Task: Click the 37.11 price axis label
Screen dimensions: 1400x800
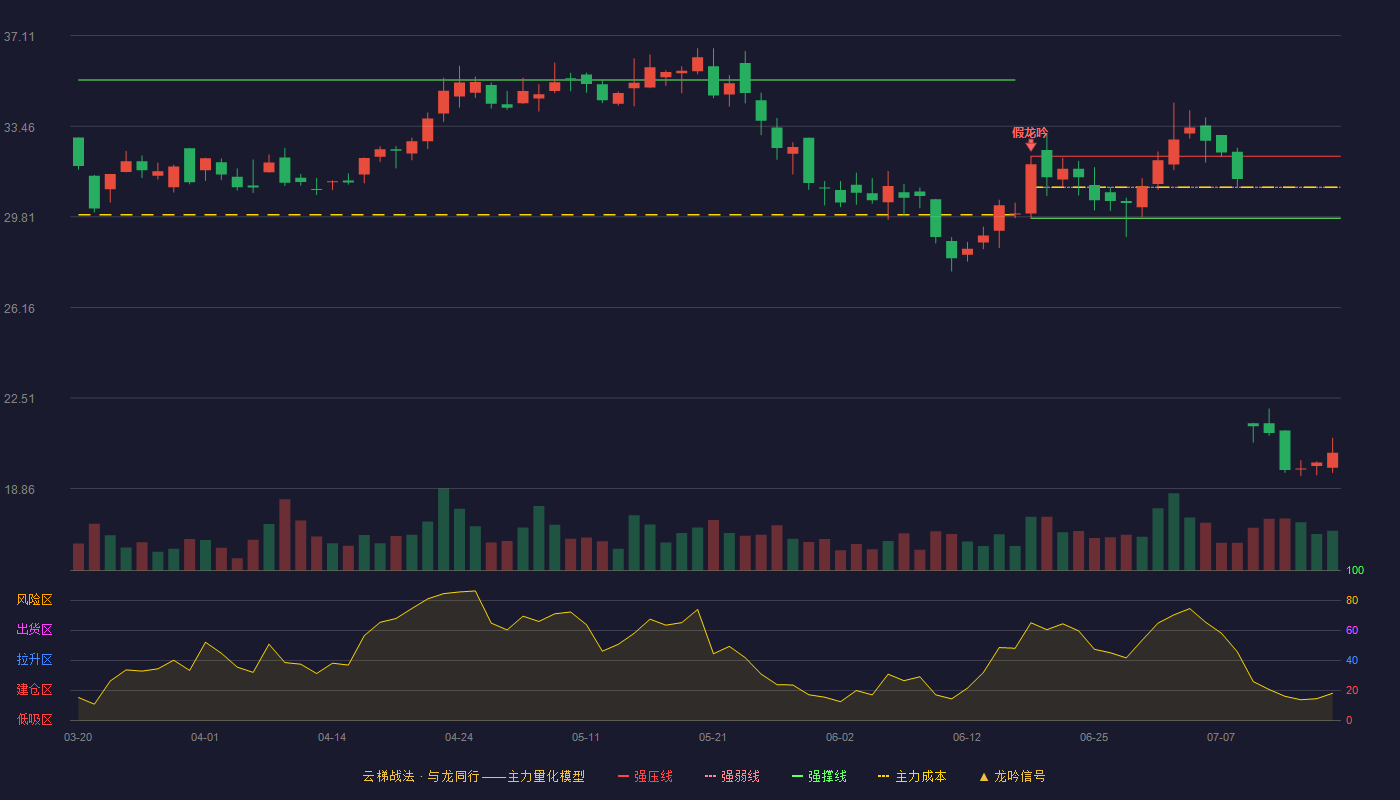Action: tap(19, 37)
